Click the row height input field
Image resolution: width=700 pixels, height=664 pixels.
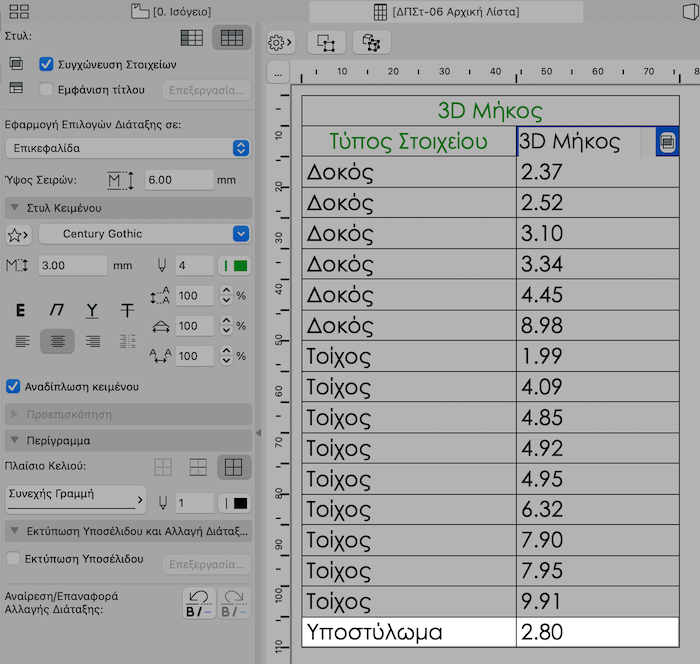pos(178,180)
